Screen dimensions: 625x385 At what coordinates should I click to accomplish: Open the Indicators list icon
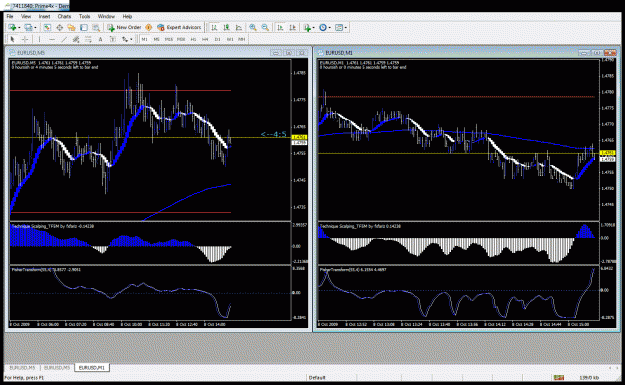coord(307,28)
